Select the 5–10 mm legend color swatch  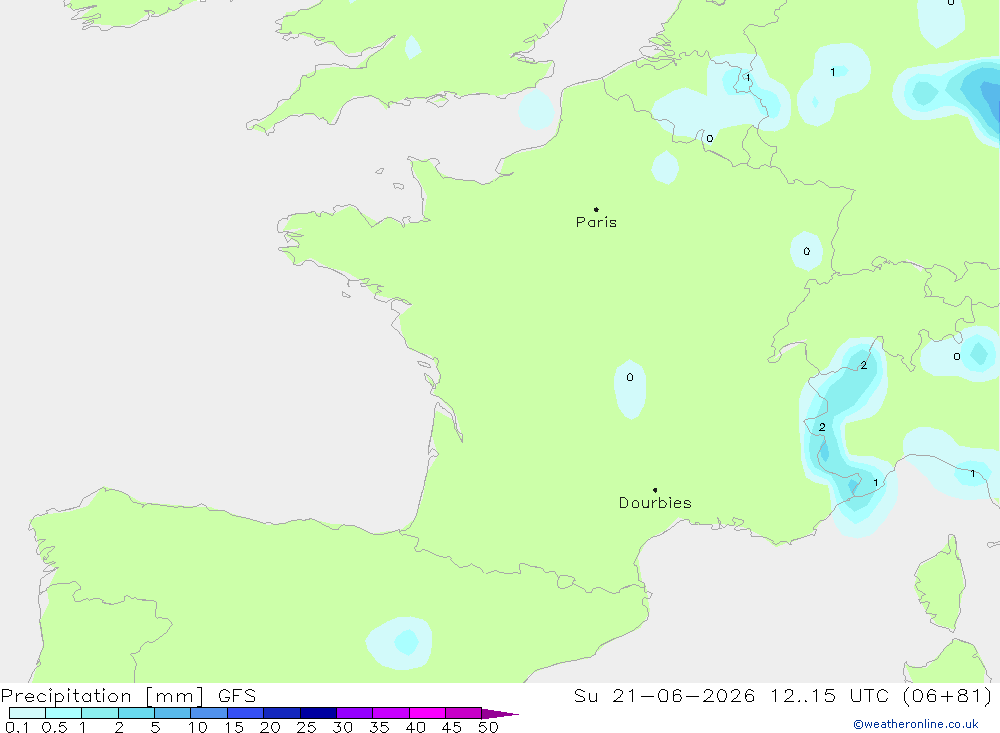[173, 713]
